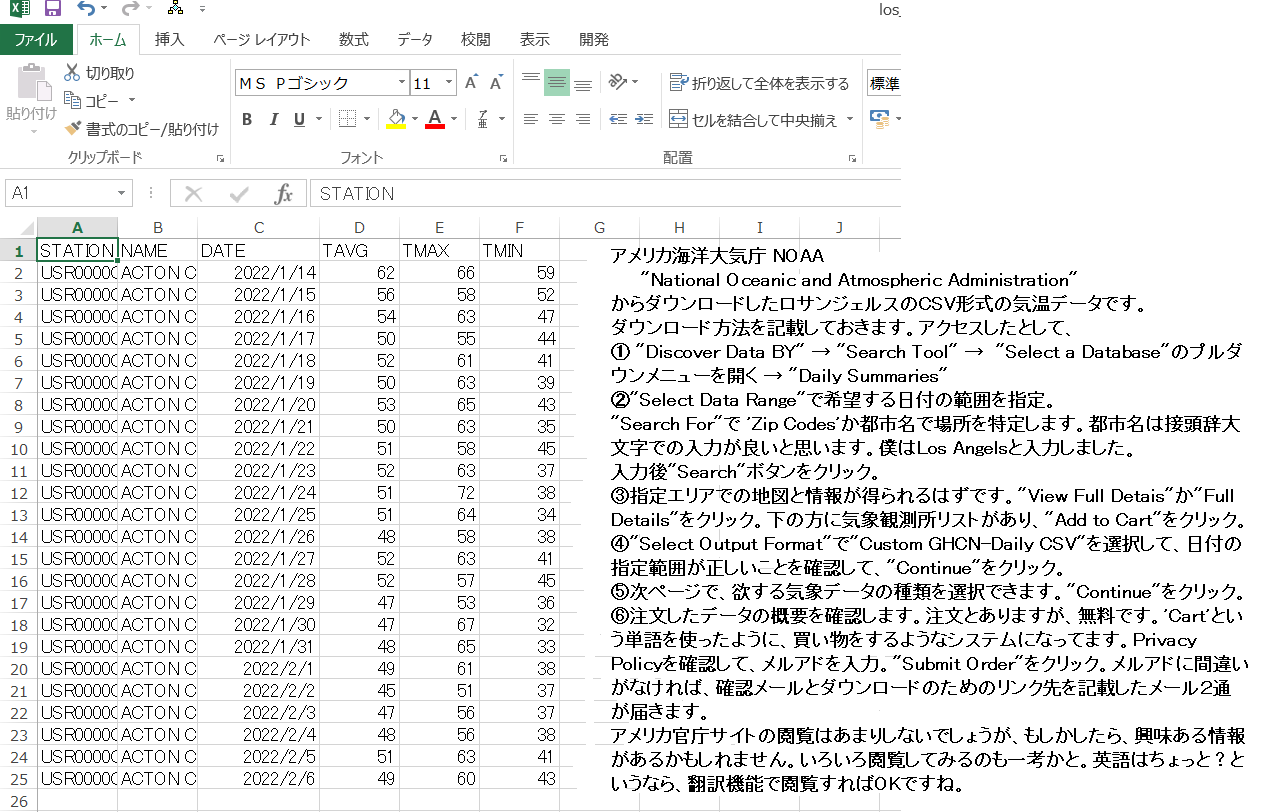1272x812 pixels.
Task: Click the insert function fx icon
Action: click(x=283, y=194)
